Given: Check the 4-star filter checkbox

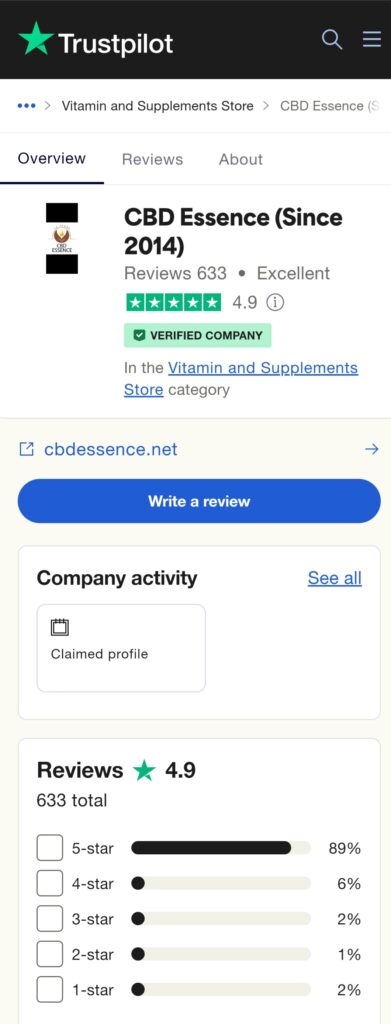Looking at the screenshot, I should tap(50, 884).
